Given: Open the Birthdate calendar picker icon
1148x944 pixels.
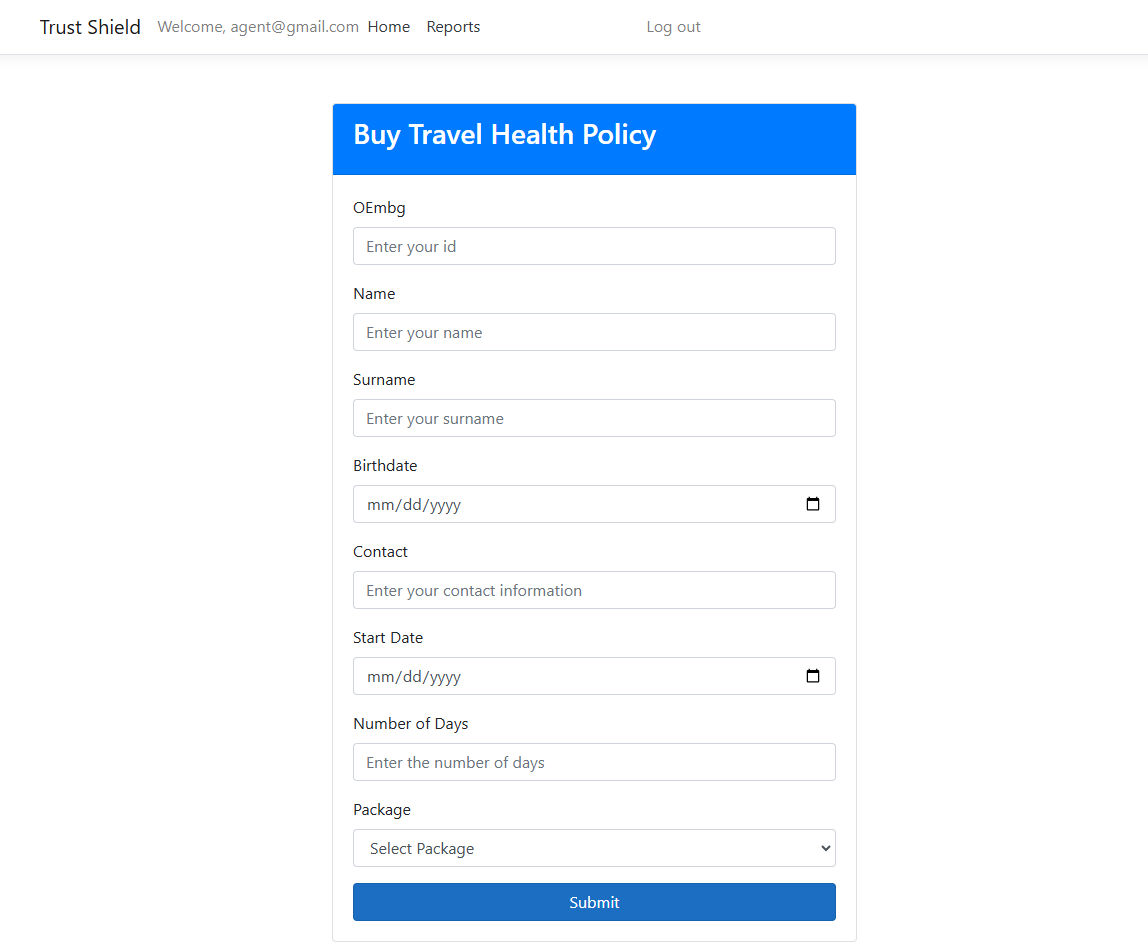Looking at the screenshot, I should (x=813, y=505).
